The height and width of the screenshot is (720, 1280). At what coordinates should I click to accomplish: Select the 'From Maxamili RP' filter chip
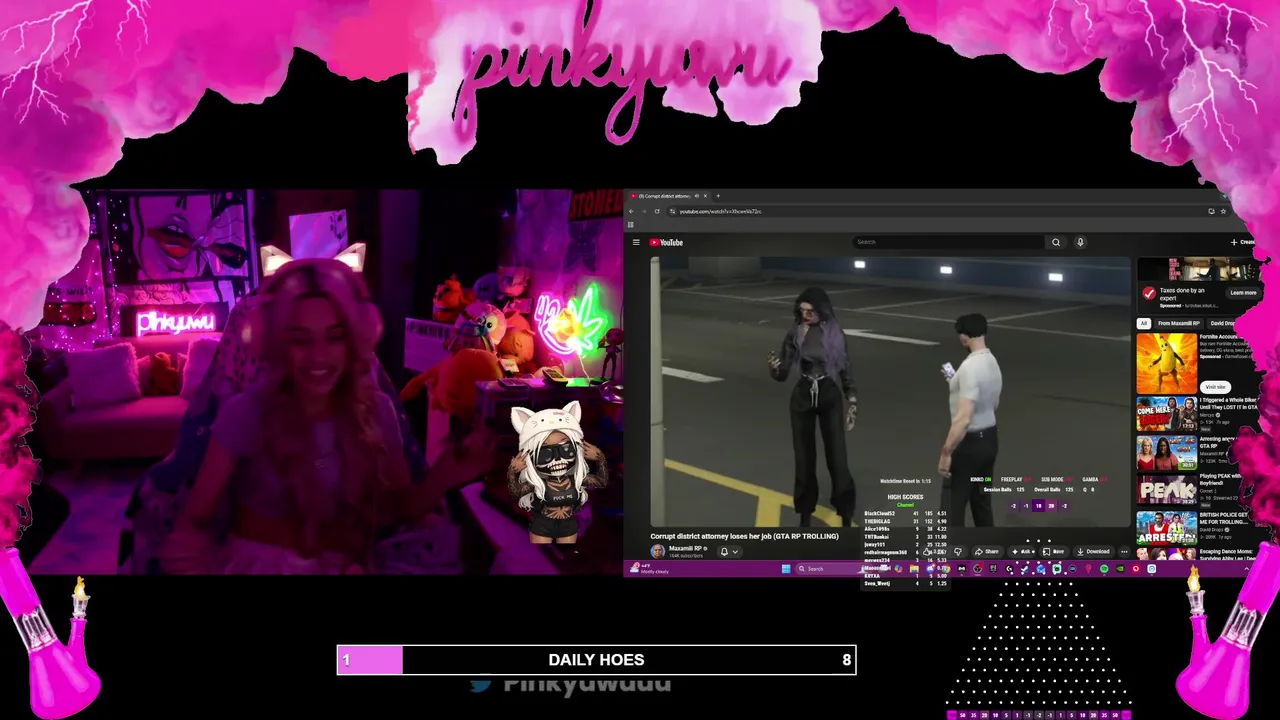point(1179,323)
